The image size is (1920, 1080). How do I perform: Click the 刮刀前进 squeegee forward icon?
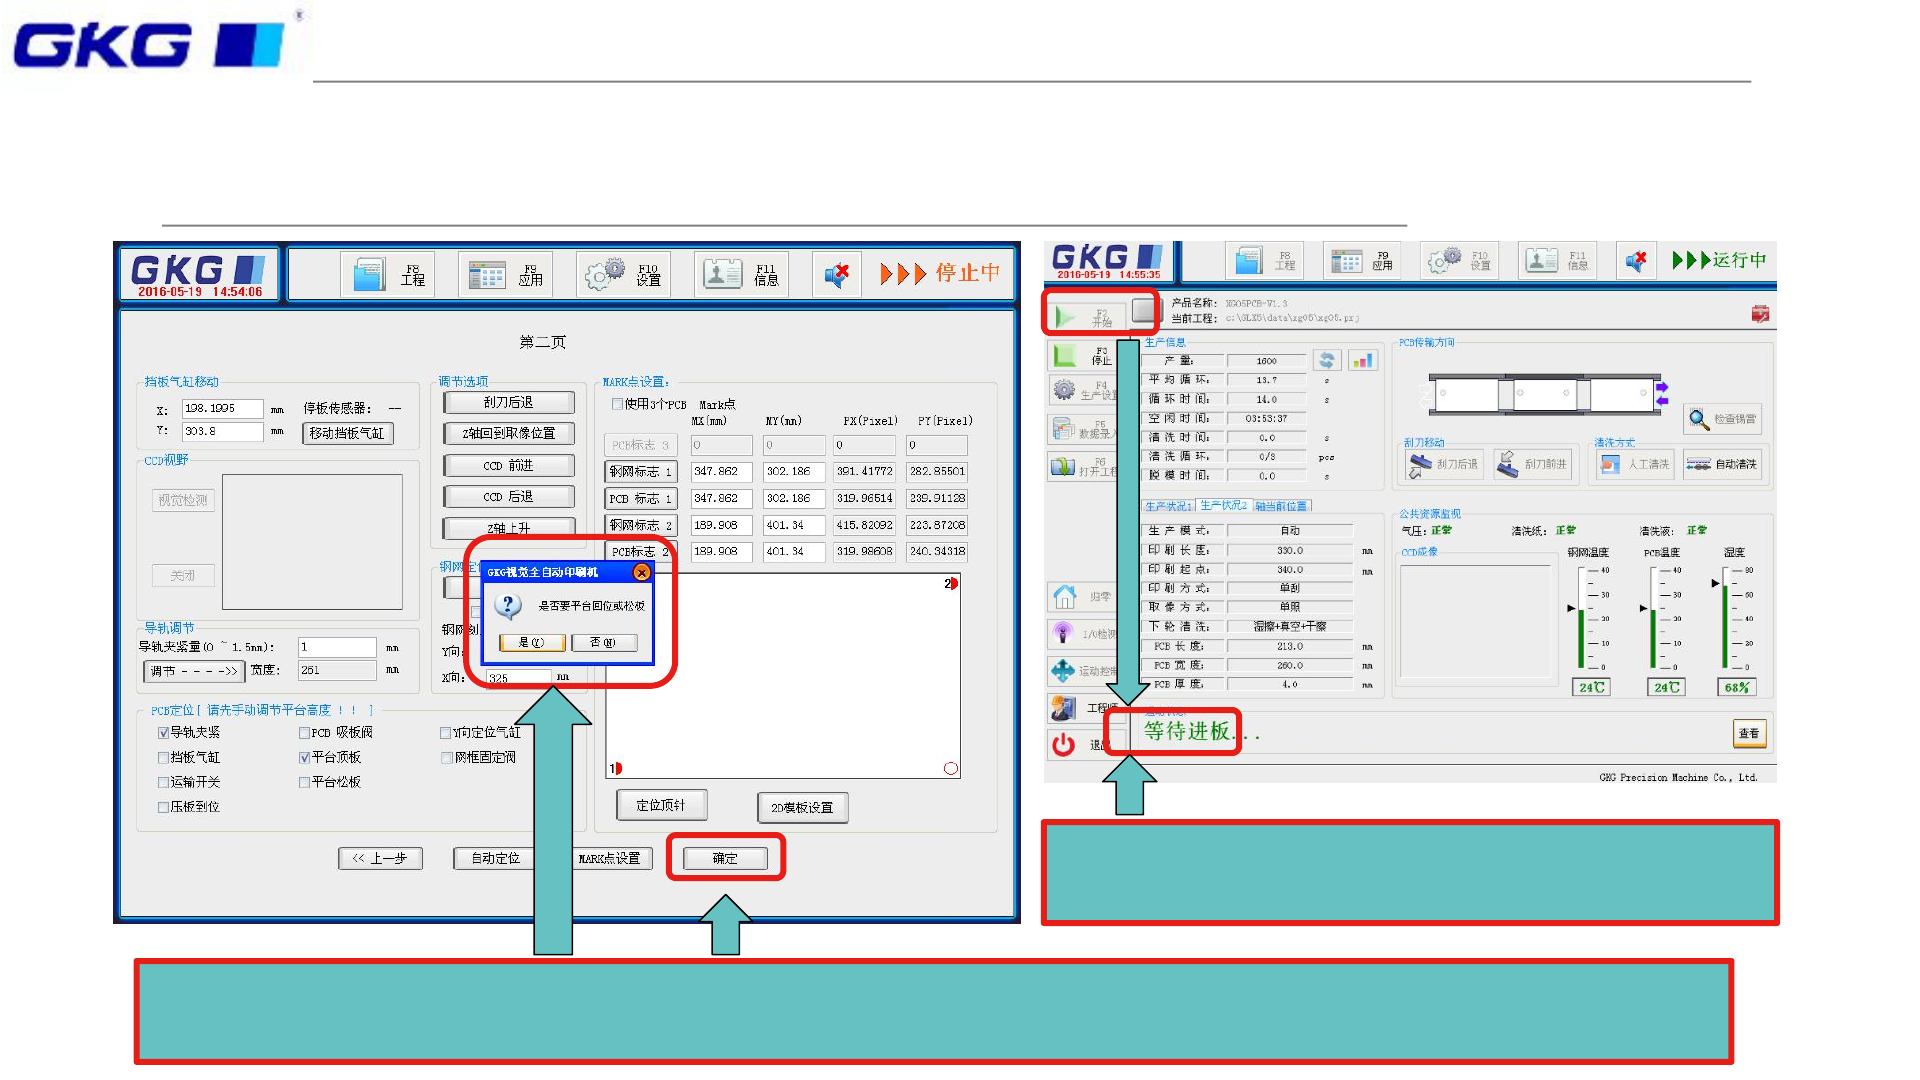tap(1508, 464)
